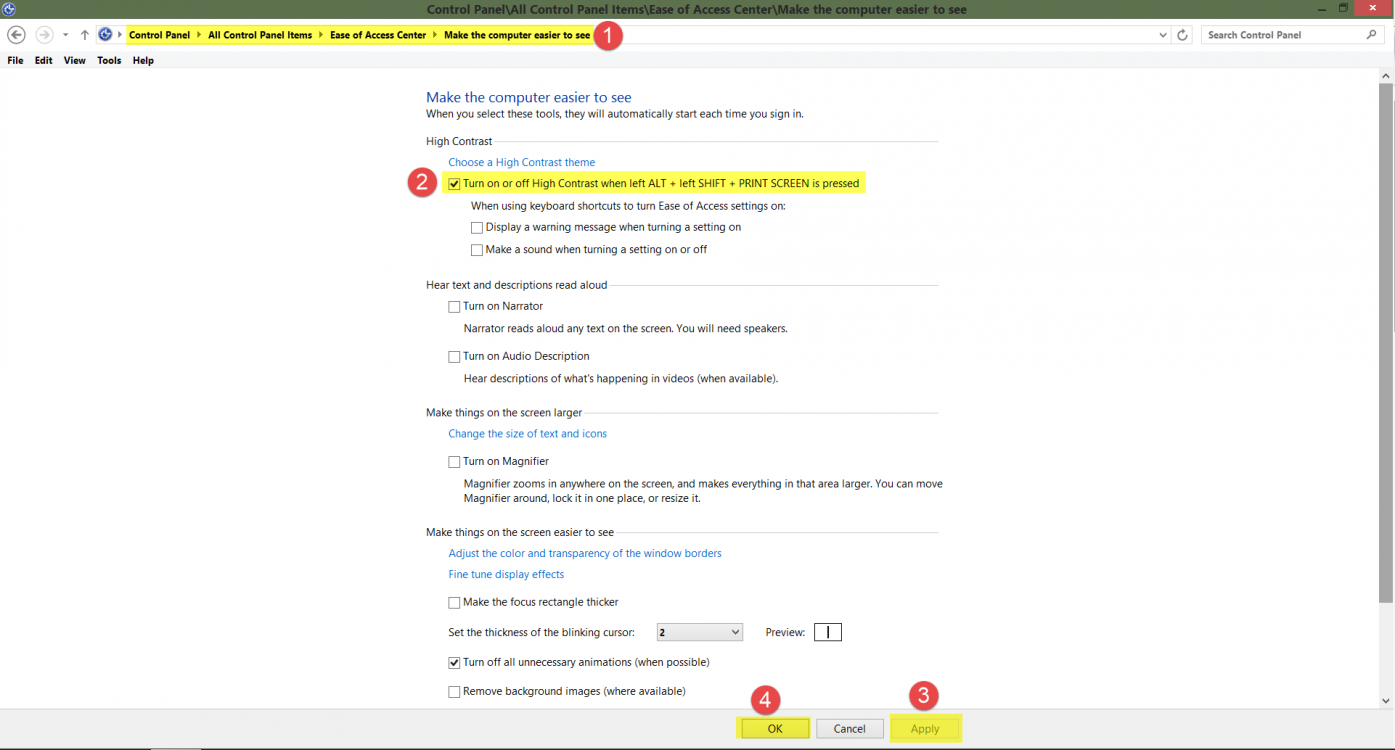
Task: Click the Back navigation arrow
Action: click(x=16, y=35)
